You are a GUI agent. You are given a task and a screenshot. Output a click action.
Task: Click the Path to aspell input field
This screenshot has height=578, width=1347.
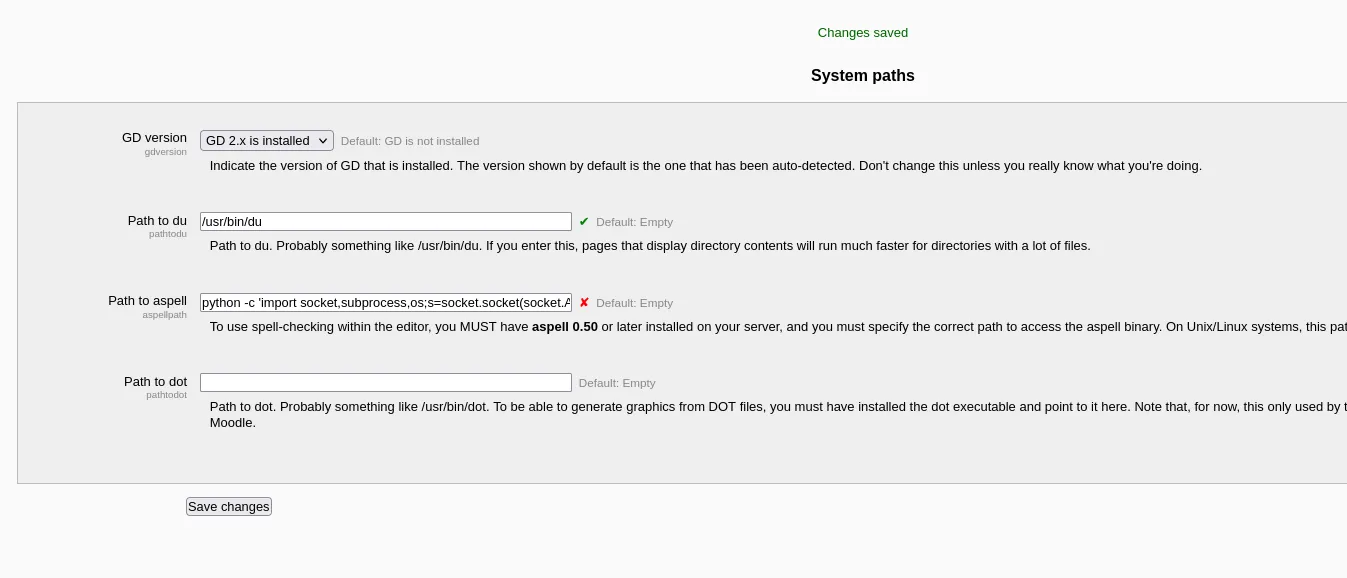(x=385, y=303)
